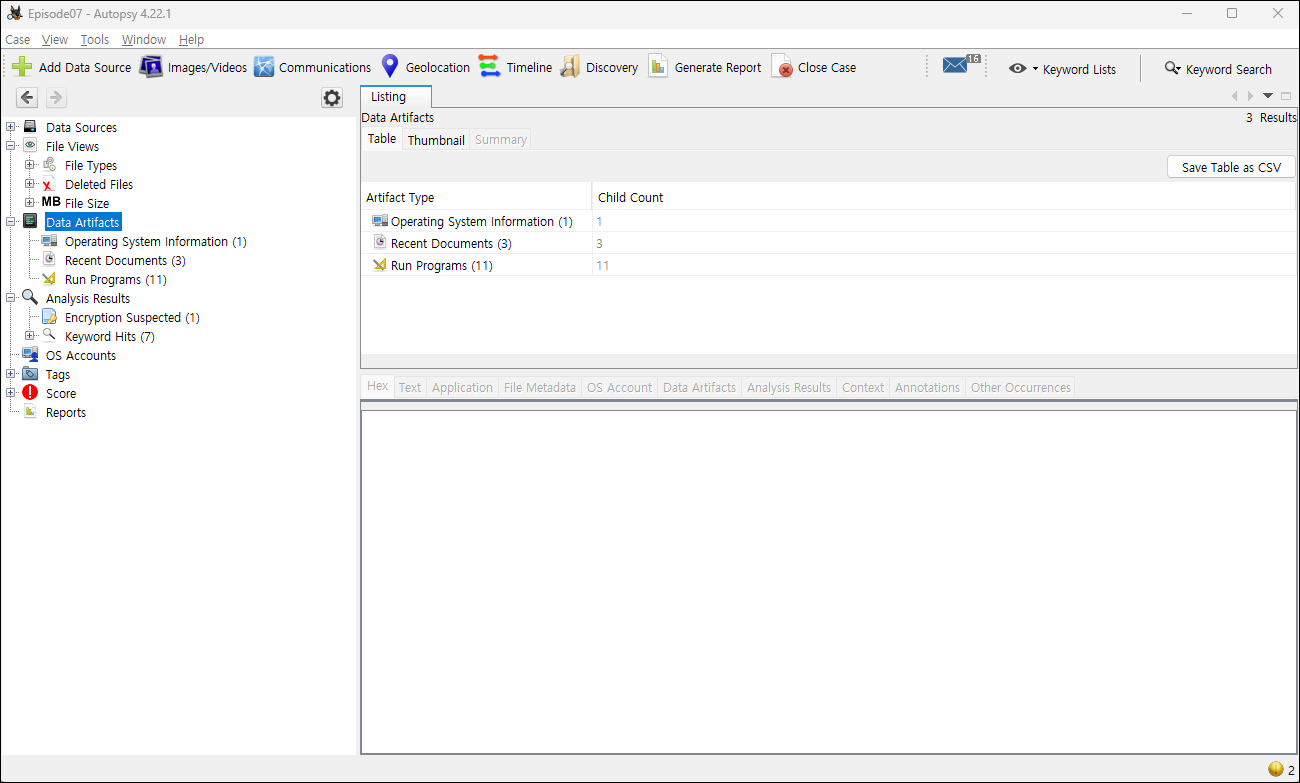
Task: Click the OS Accounts icon
Action: (x=30, y=355)
